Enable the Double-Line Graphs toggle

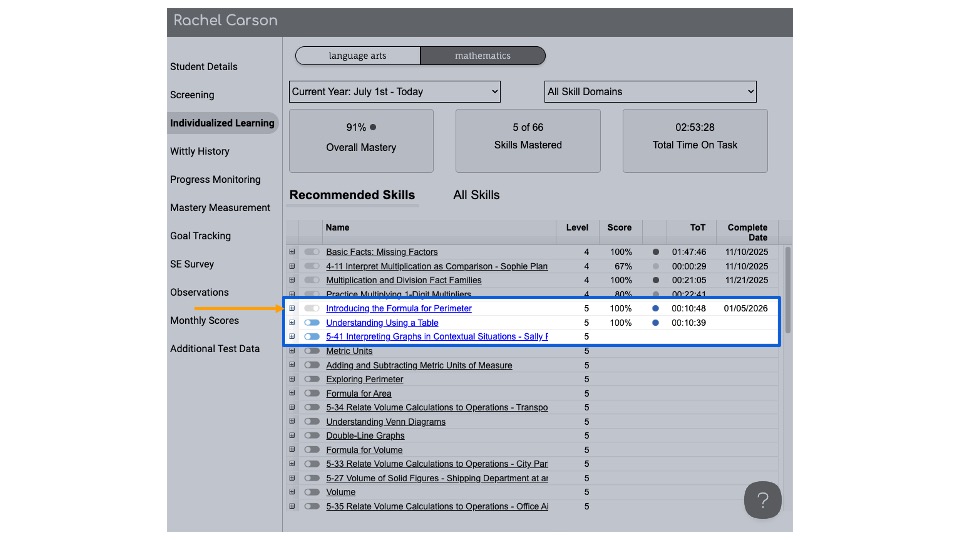[x=312, y=435]
